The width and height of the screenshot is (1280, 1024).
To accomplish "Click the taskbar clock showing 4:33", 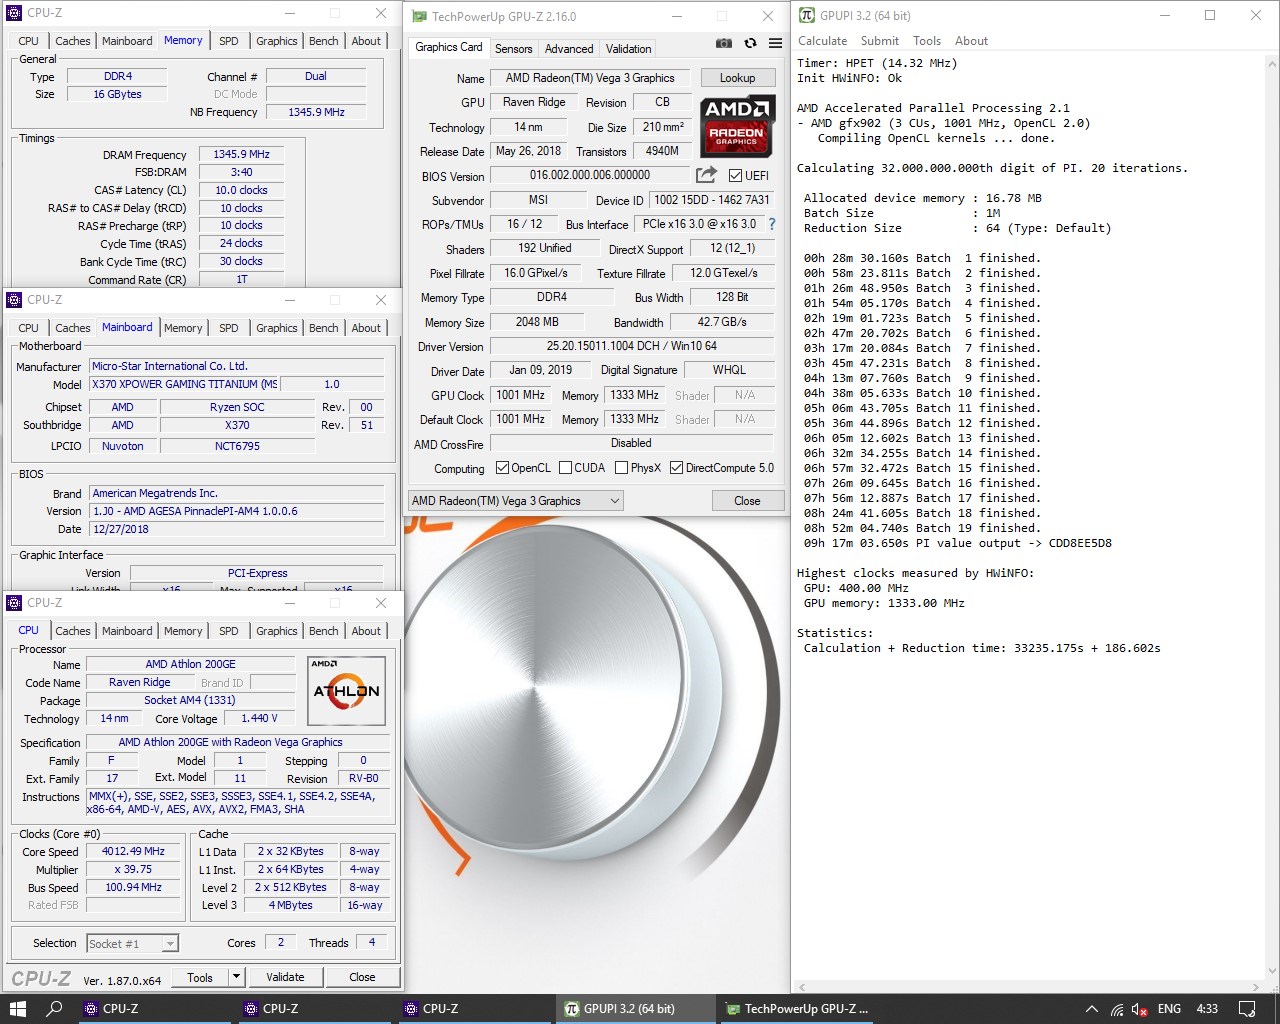I will [1207, 1008].
